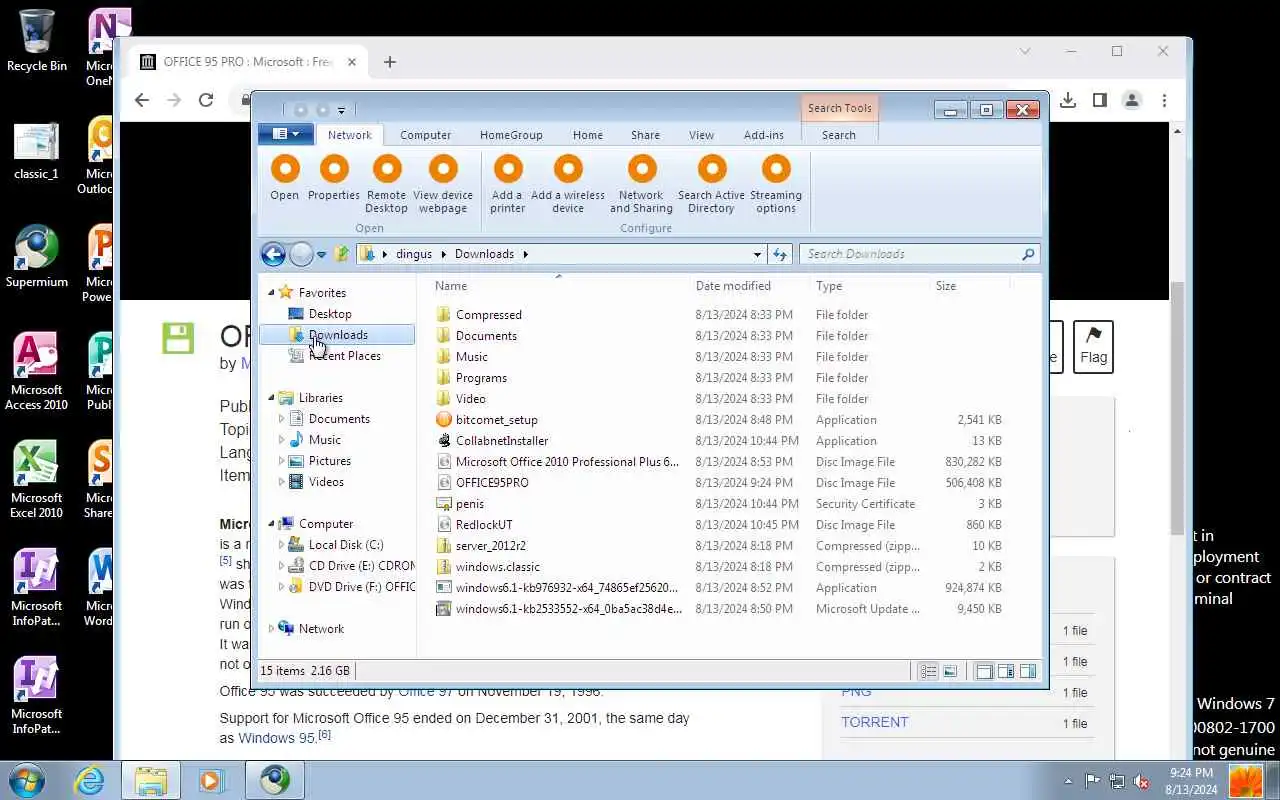Open Supermium desktop shortcut
Image resolution: width=1280 pixels, height=800 pixels.
(x=37, y=258)
